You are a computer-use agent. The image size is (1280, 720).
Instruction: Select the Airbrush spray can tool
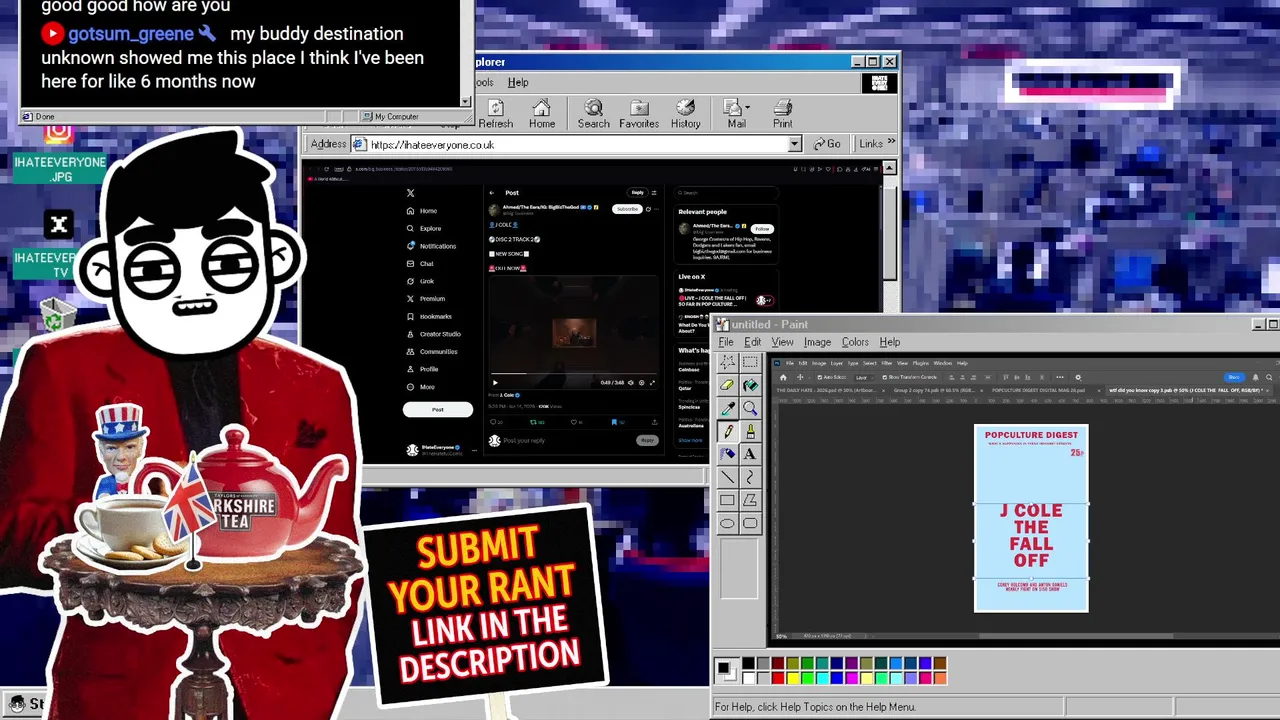728,454
